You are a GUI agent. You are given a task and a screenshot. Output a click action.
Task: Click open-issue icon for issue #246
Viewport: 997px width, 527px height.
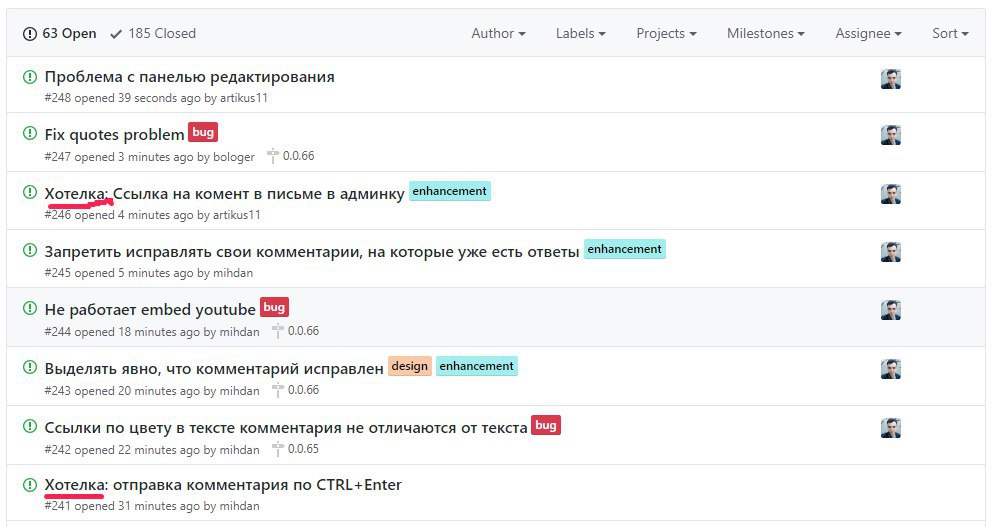30,192
